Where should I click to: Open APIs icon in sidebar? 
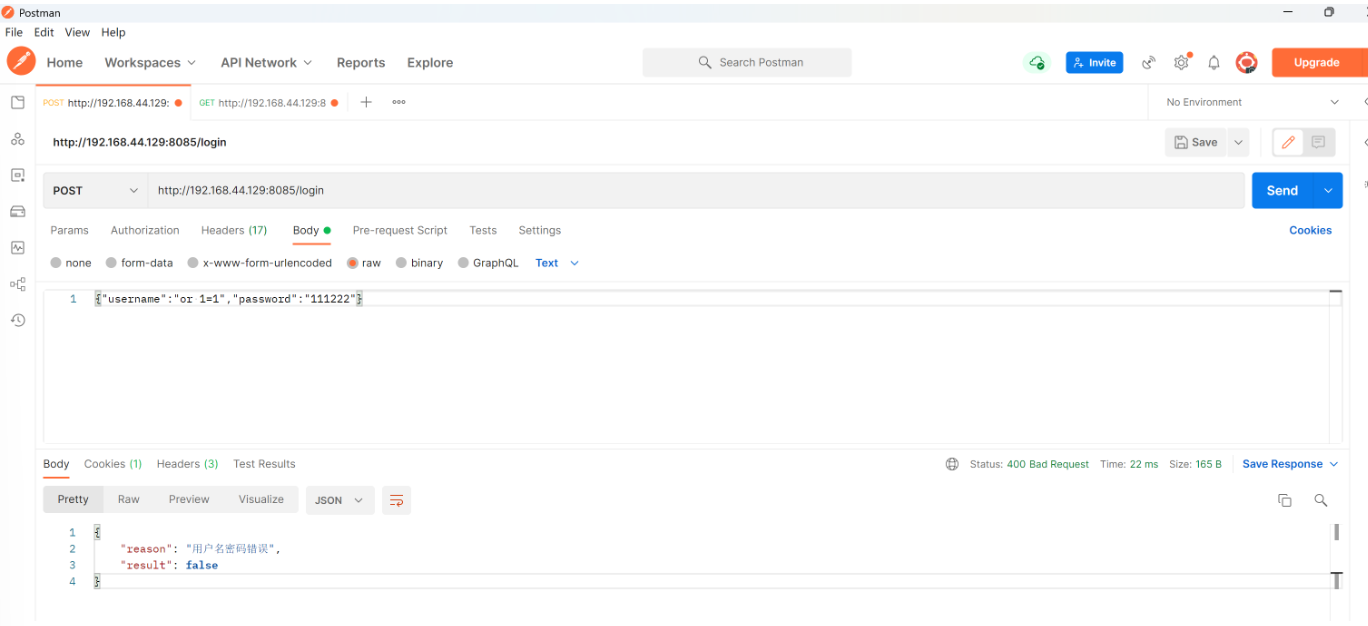click(x=17, y=139)
